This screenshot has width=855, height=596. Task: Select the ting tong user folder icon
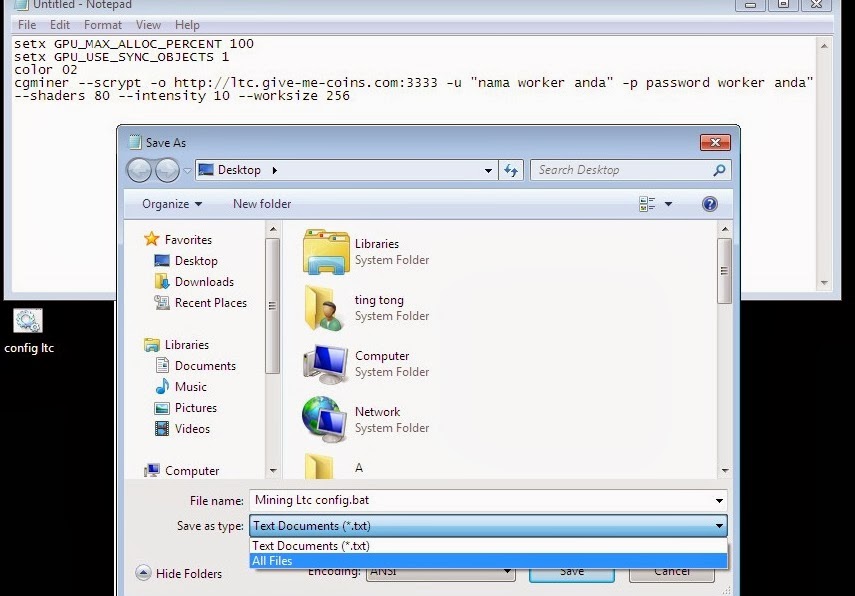(324, 308)
